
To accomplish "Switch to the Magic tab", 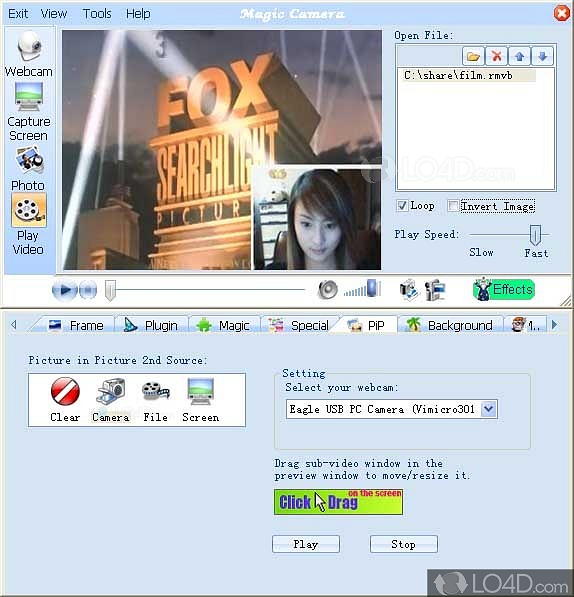I will 224,326.
